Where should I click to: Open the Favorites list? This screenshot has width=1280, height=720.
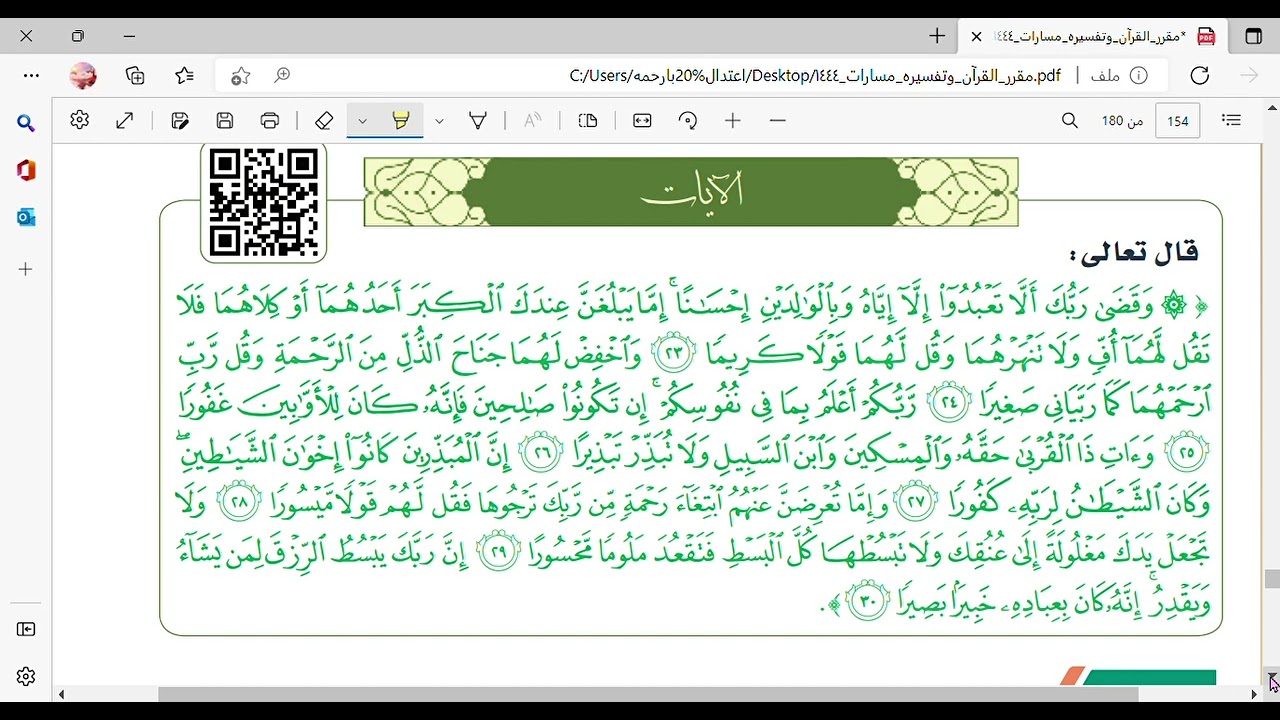click(x=184, y=75)
